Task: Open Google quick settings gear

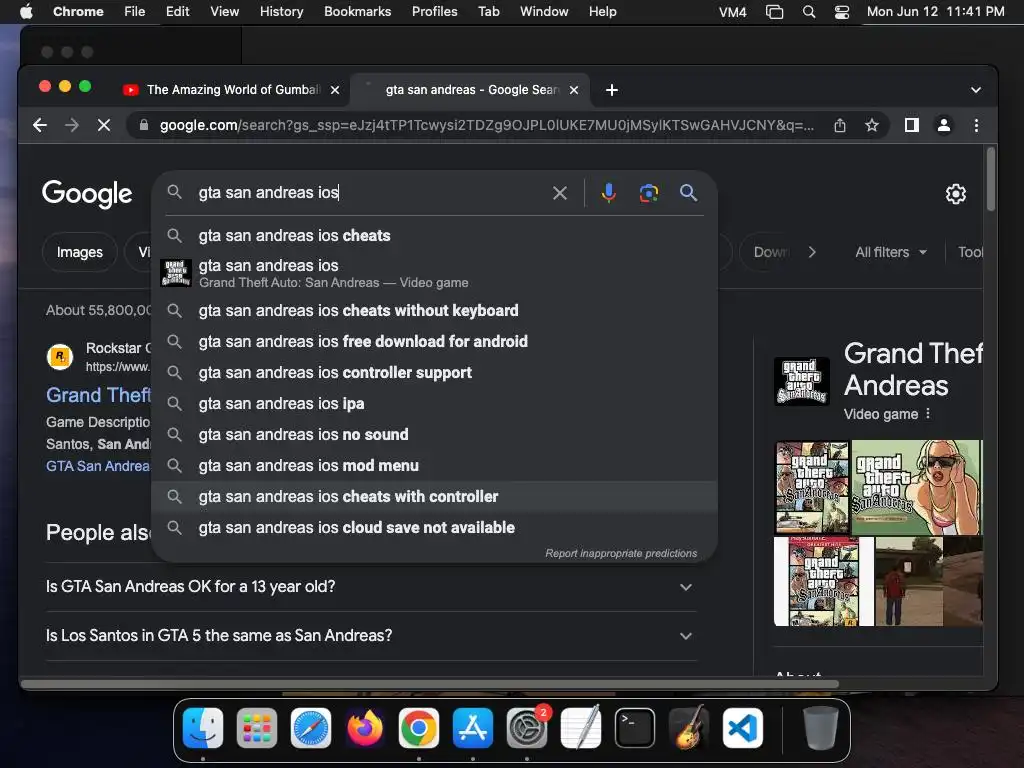Action: tap(955, 194)
